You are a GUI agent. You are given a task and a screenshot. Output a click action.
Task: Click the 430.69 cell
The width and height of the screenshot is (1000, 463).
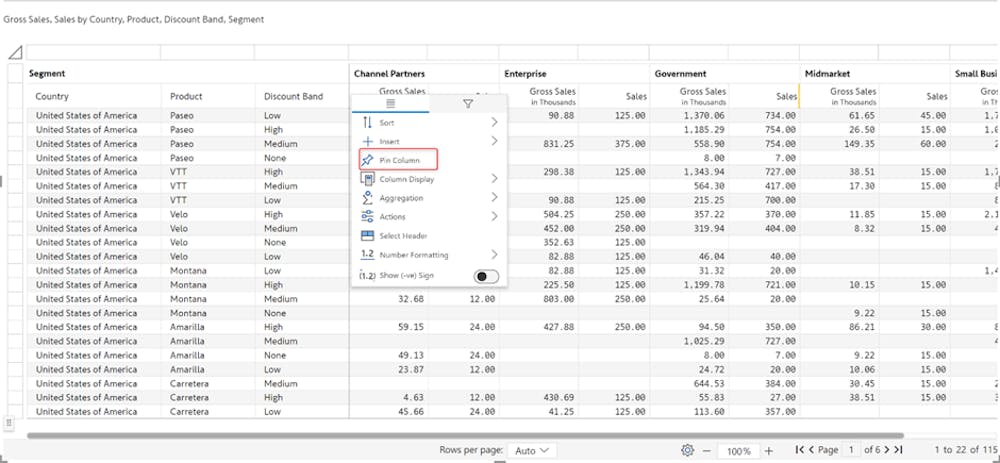coord(557,397)
